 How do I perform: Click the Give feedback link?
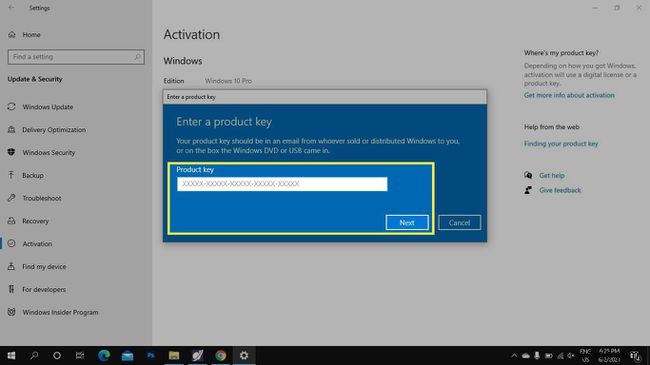(x=560, y=190)
